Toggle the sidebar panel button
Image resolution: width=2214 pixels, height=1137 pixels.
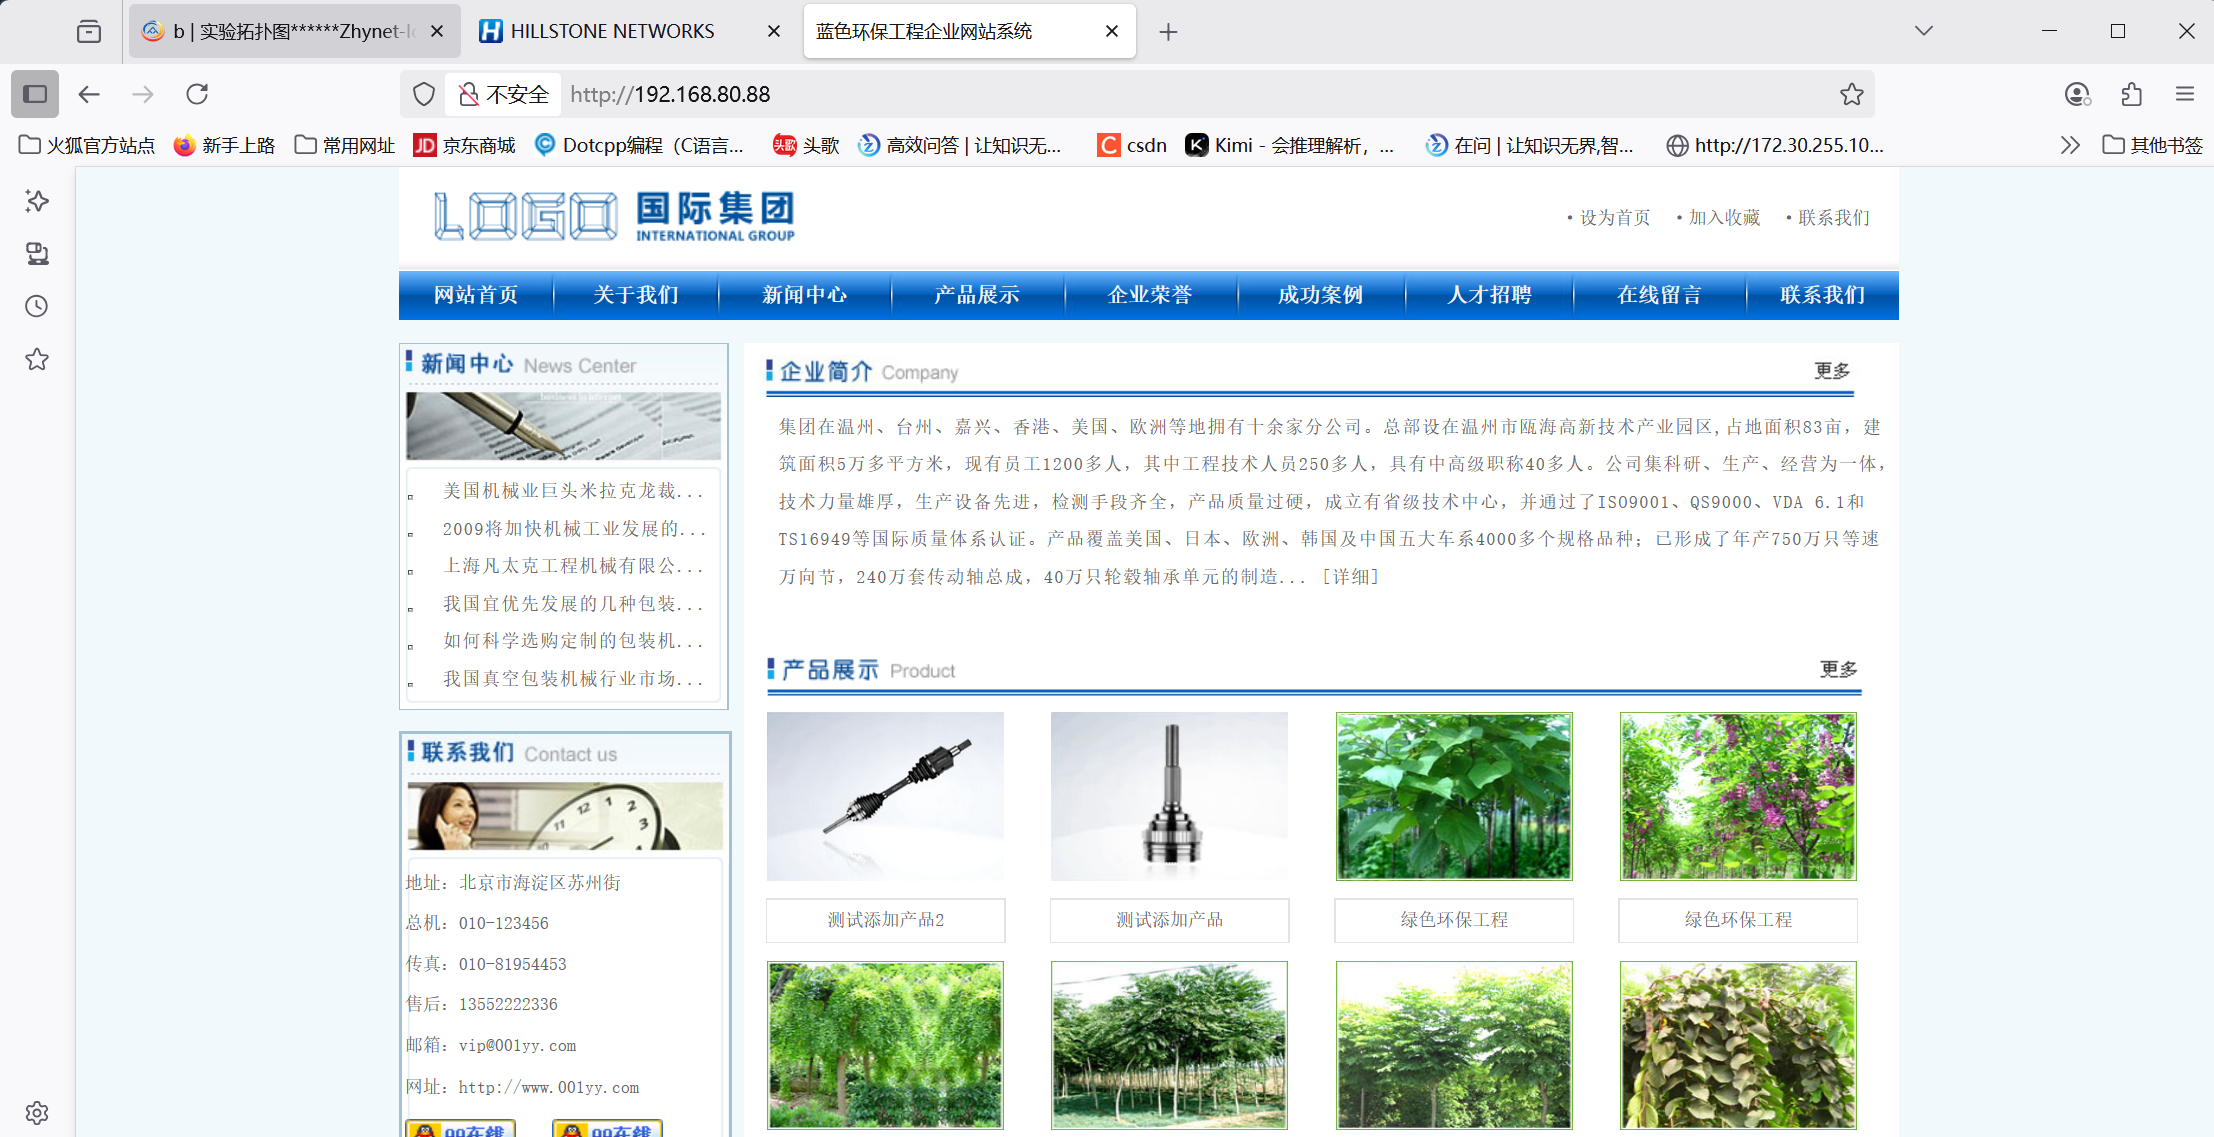(x=35, y=94)
